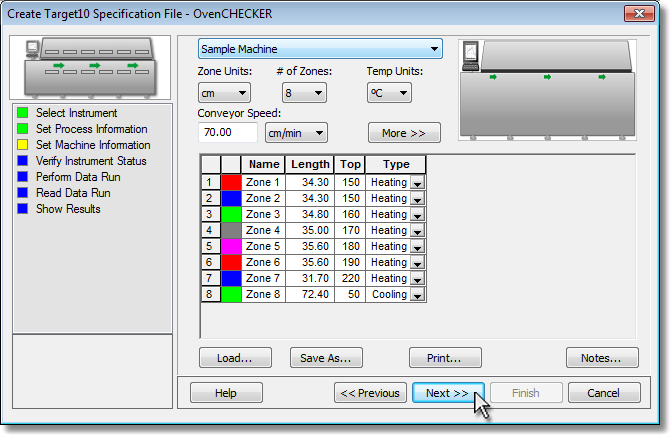Click the Load... button
This screenshot has height=437, width=672.
pos(235,358)
